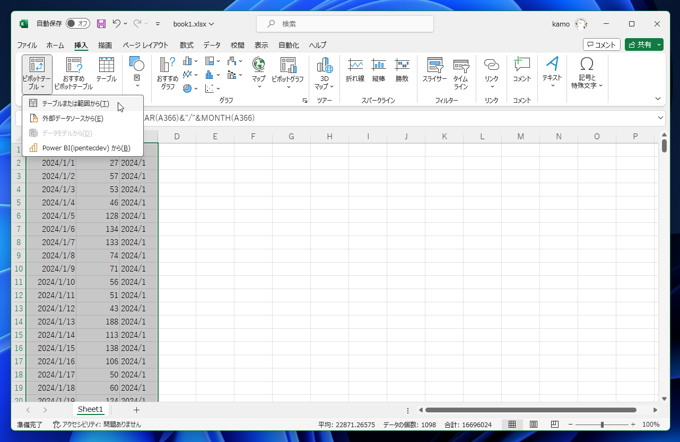Insert a win/loss sparkline (勝敗)
Viewport: 680px width, 442px height.
(402, 70)
